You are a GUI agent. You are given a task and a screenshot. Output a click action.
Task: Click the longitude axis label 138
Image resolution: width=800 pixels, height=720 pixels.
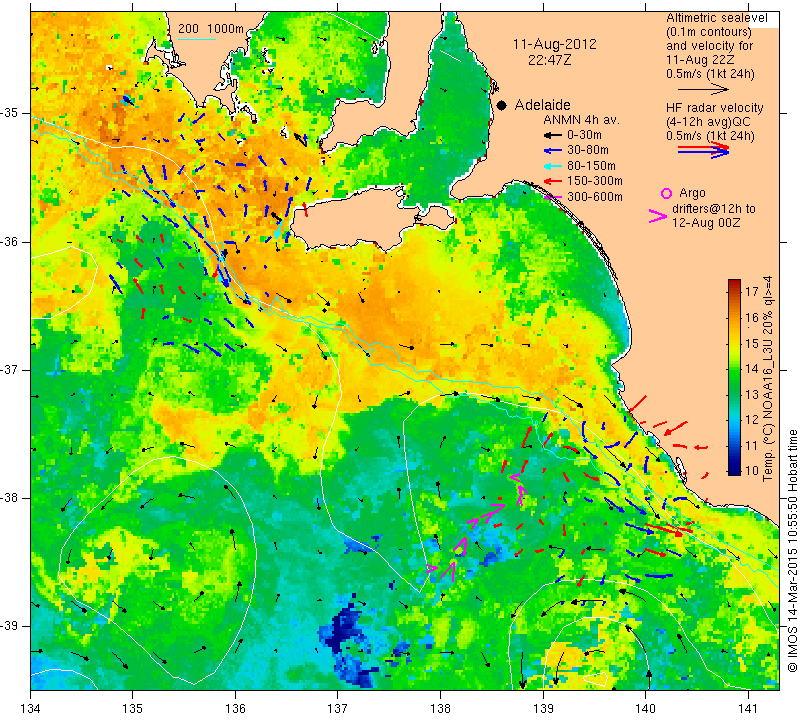pyautogui.click(x=440, y=709)
